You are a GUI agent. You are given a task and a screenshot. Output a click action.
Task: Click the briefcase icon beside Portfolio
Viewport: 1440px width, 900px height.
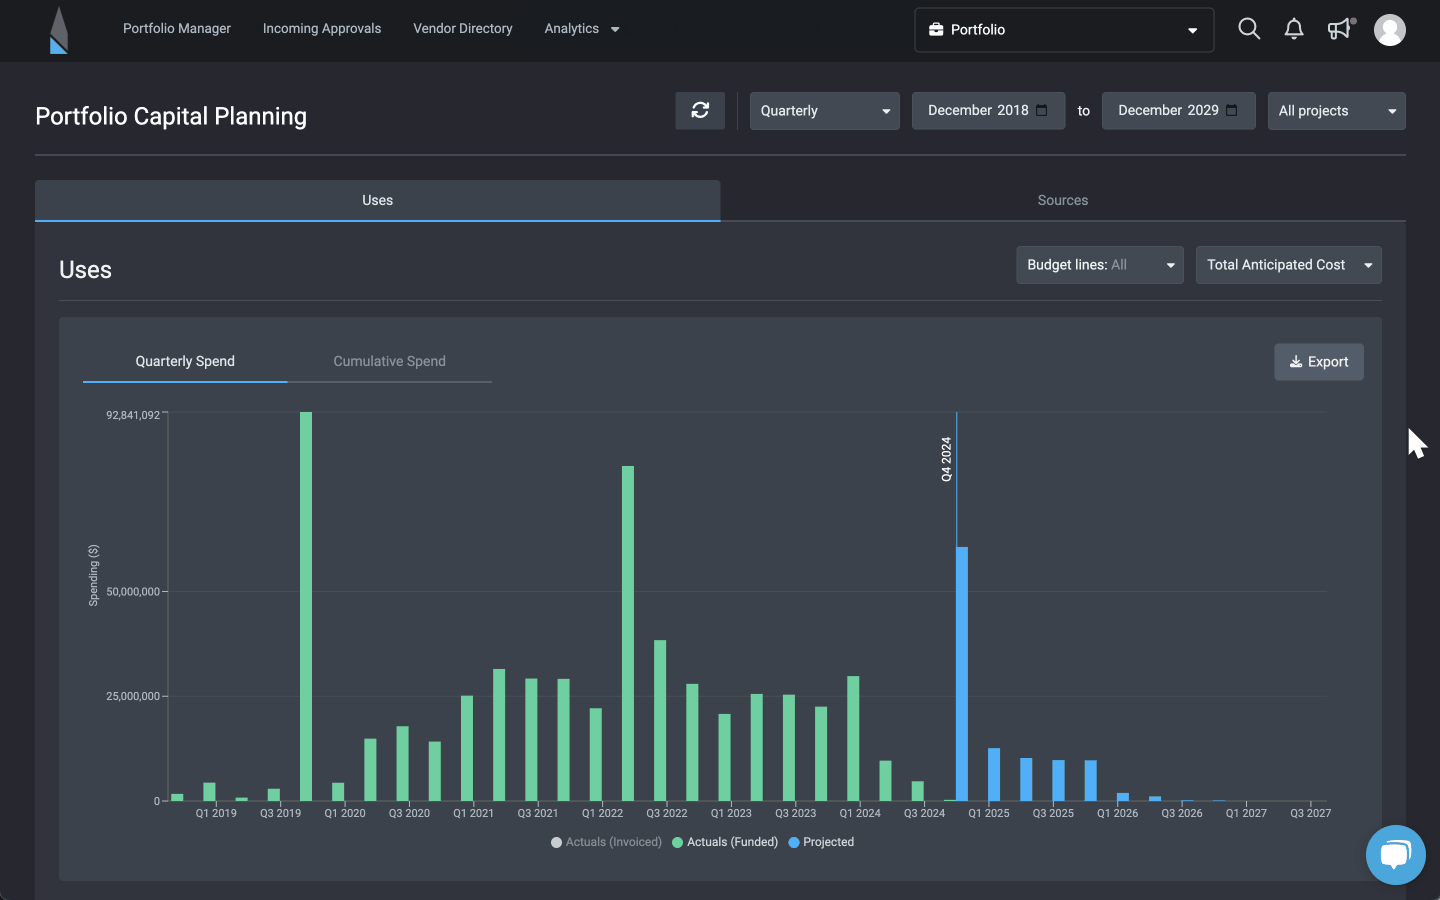(x=936, y=30)
